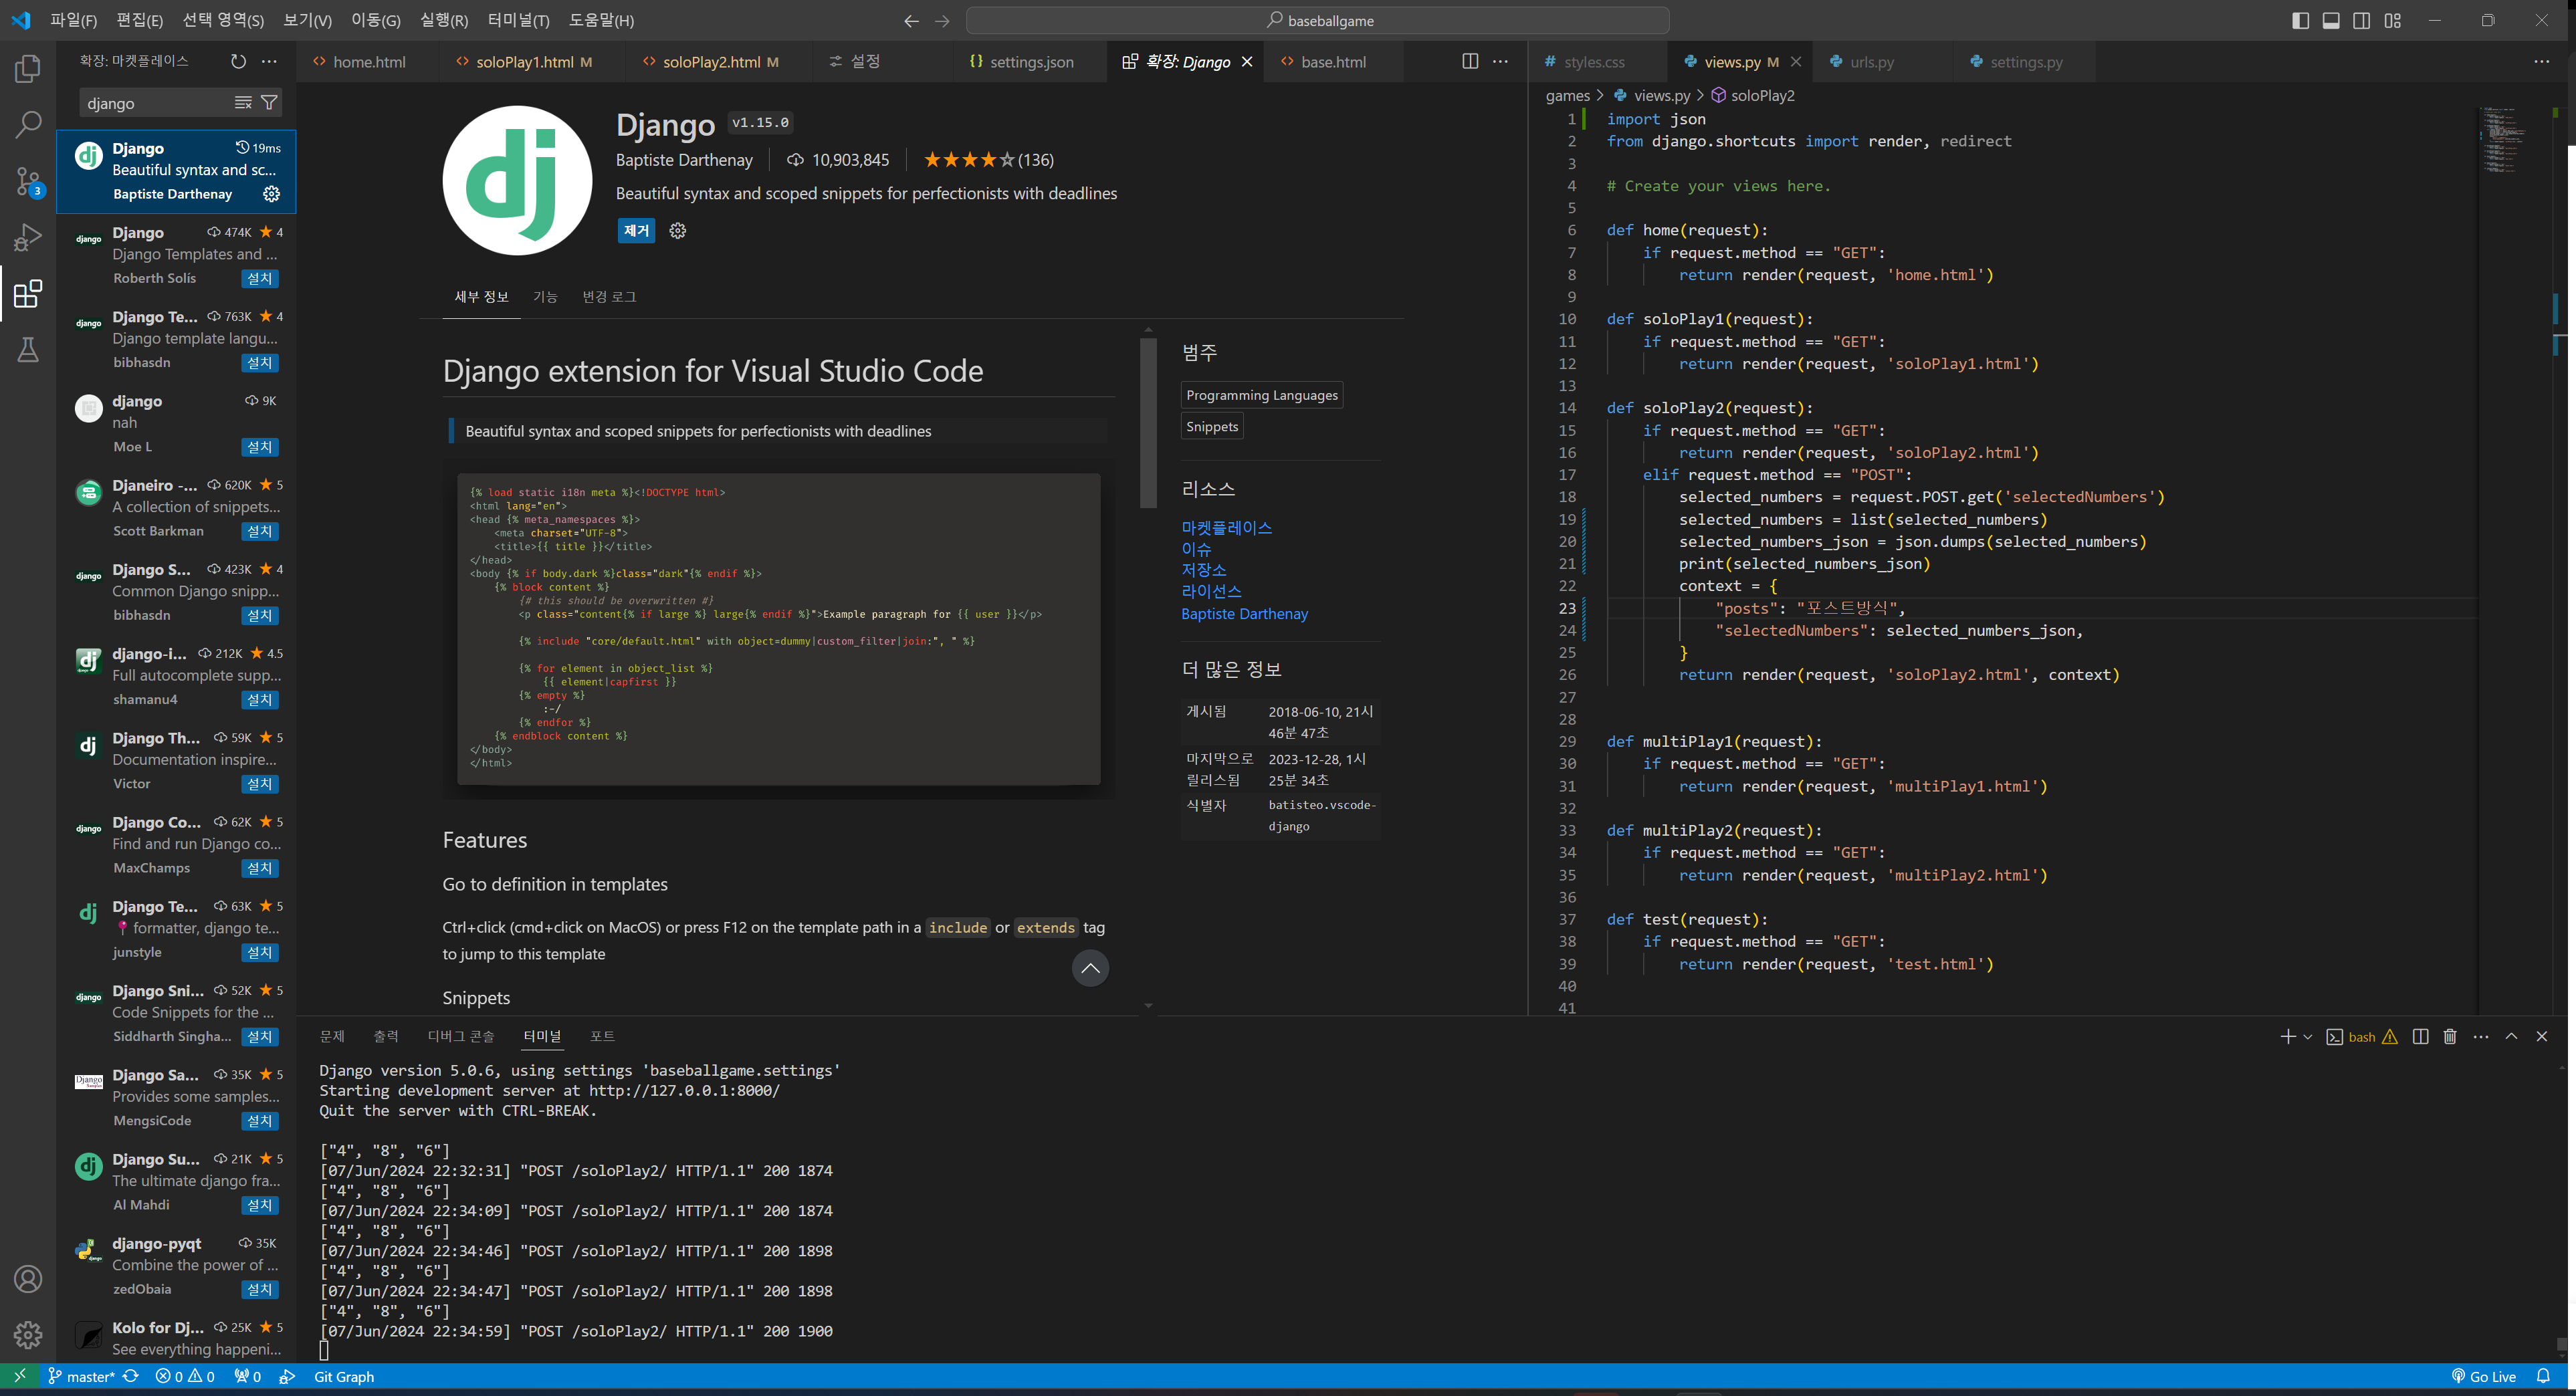Open the Django extension gear settings dropdown

678,231
